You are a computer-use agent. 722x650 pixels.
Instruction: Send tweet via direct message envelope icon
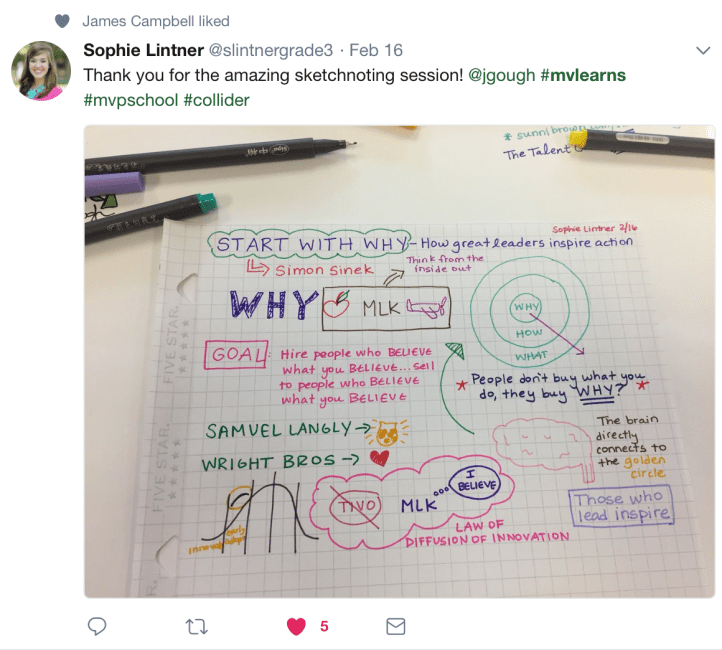coord(396,627)
